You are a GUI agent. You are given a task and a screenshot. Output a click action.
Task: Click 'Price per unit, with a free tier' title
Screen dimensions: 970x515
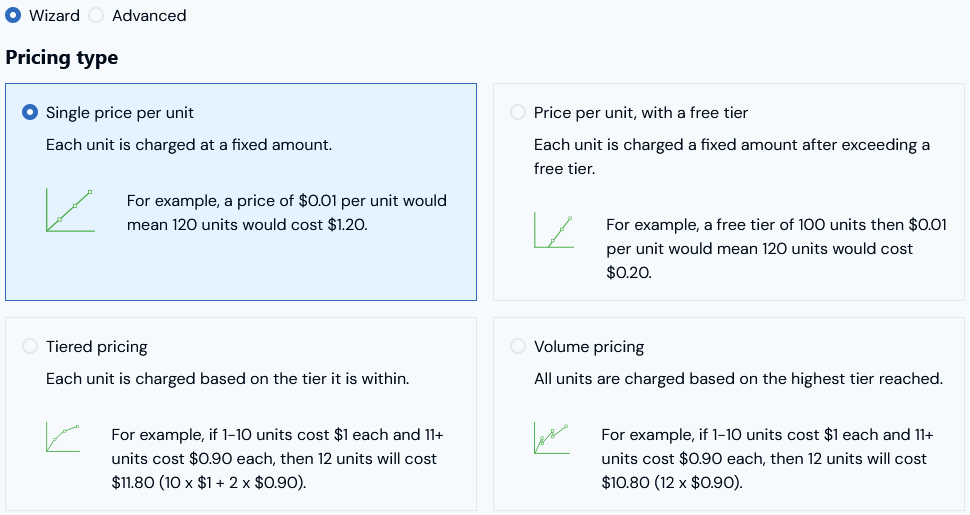(641, 113)
